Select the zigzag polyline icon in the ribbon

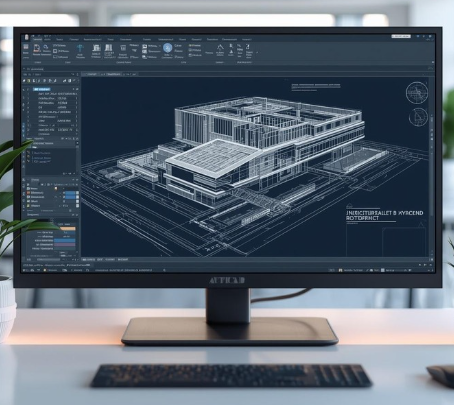pyautogui.click(x=220, y=48)
